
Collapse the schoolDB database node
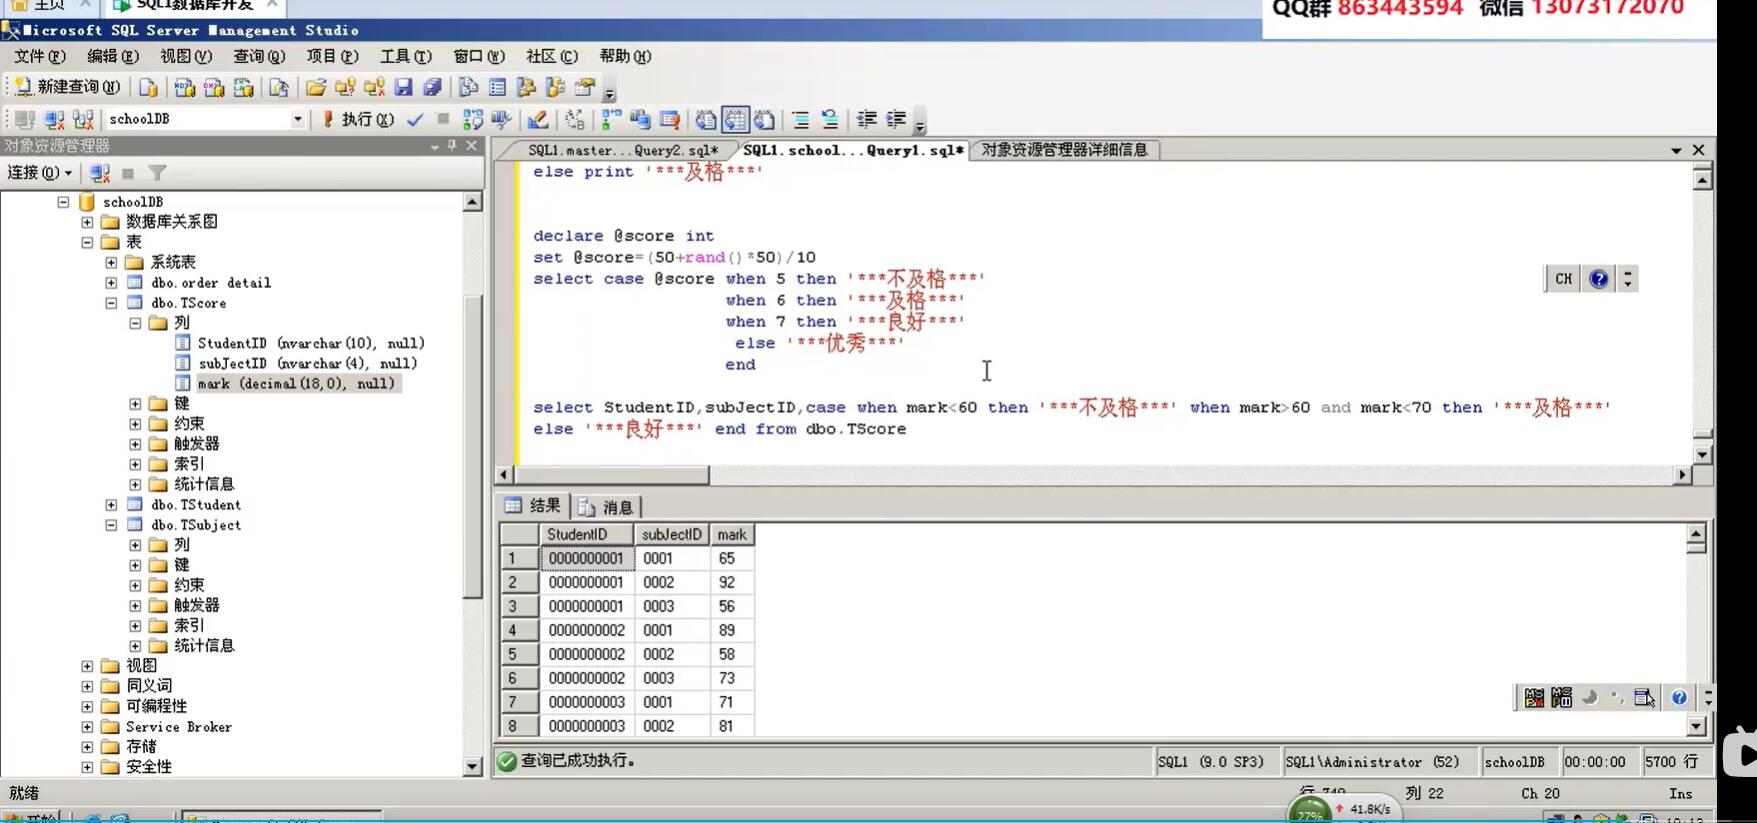63,202
